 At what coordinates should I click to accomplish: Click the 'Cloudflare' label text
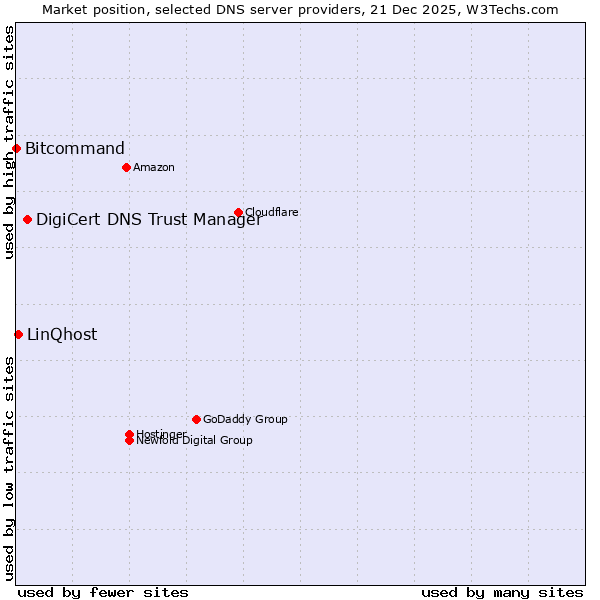click(272, 212)
